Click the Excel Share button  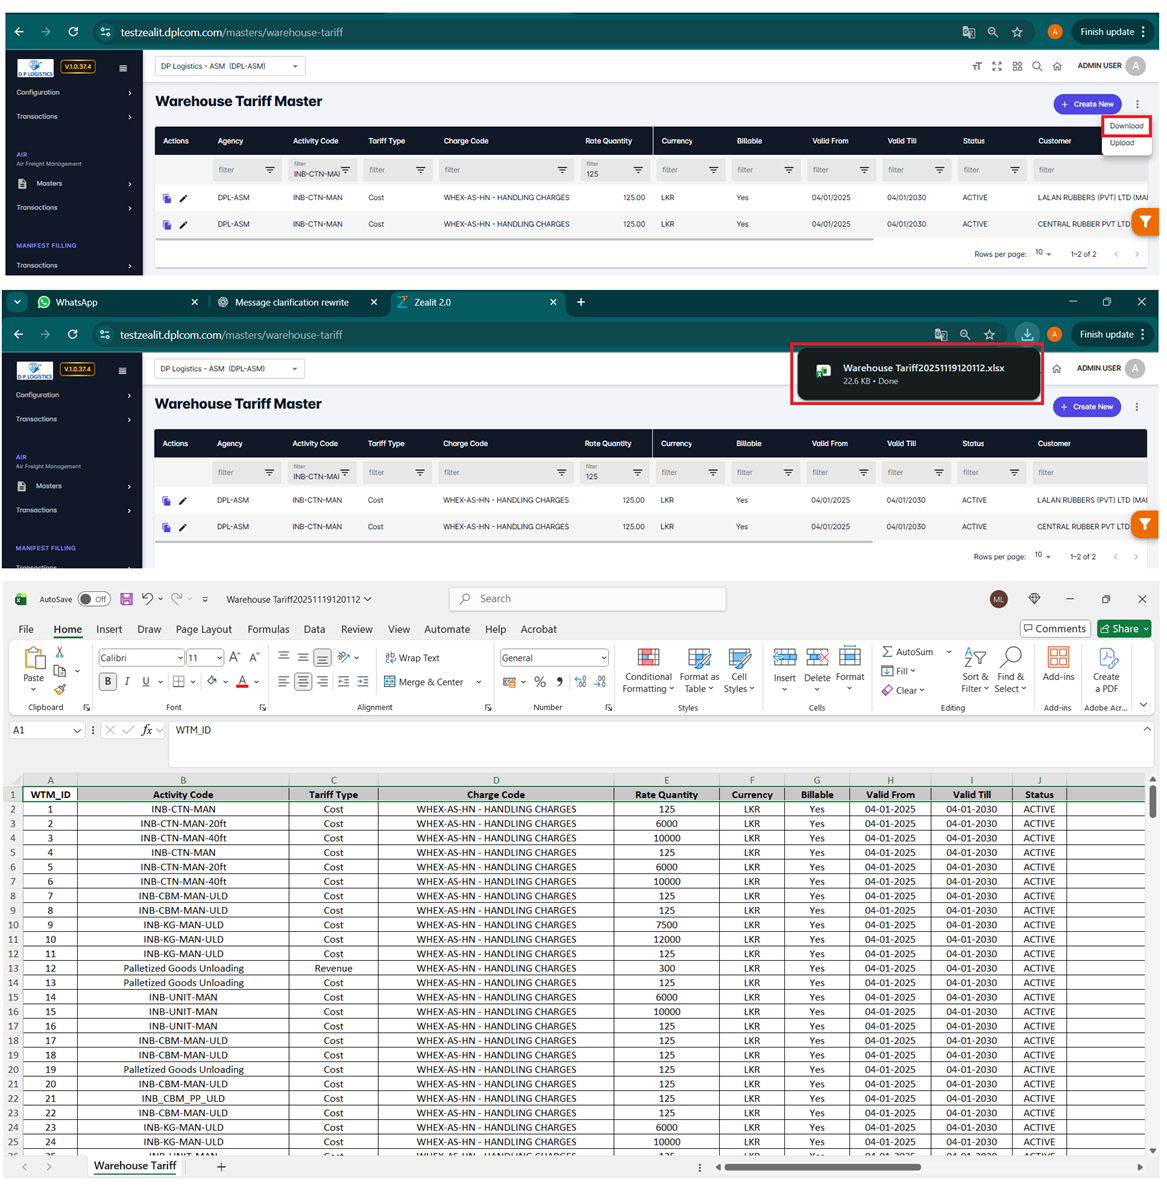pos(1124,629)
